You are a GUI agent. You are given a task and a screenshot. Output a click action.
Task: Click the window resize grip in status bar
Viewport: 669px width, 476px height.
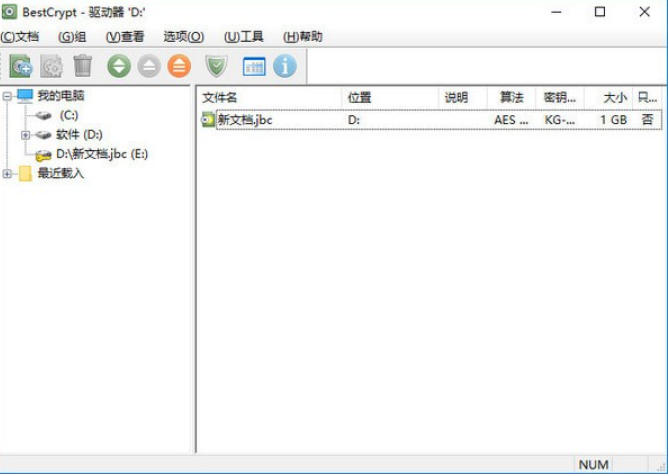[662, 467]
